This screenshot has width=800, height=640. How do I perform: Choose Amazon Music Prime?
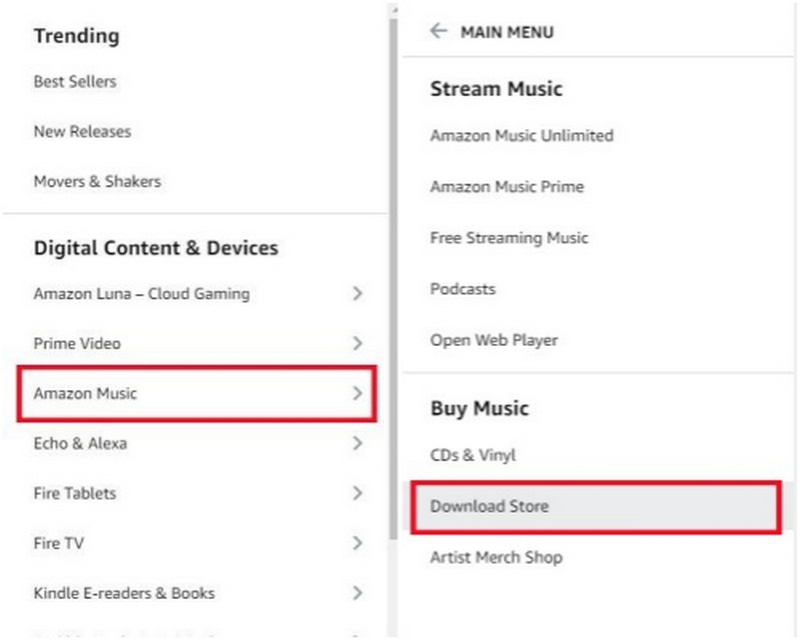[507, 187]
